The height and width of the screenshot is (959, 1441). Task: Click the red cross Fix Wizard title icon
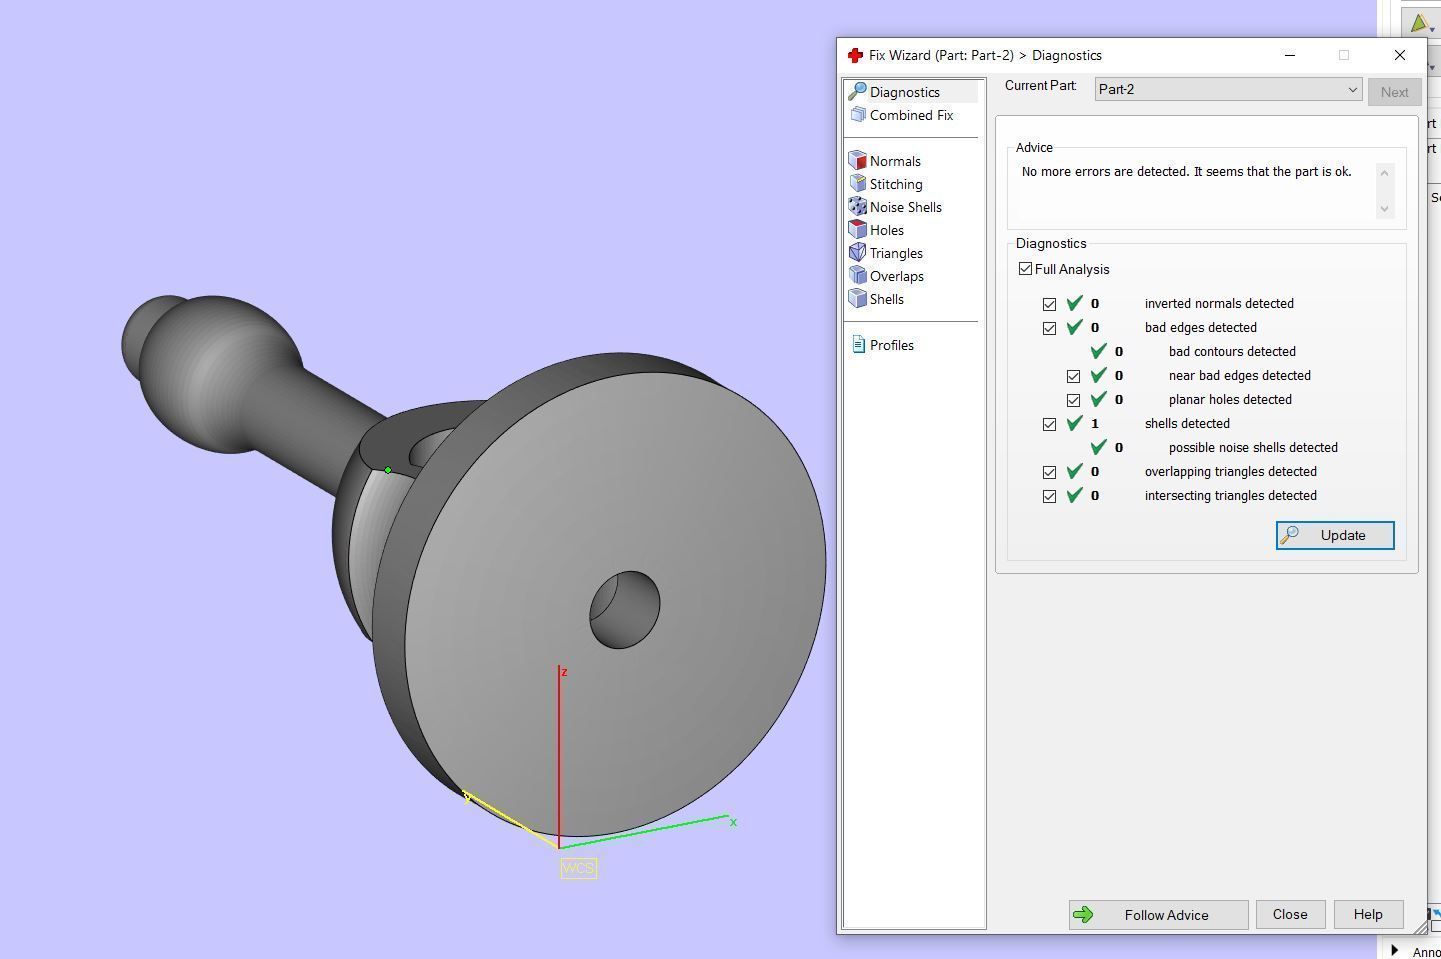854,55
